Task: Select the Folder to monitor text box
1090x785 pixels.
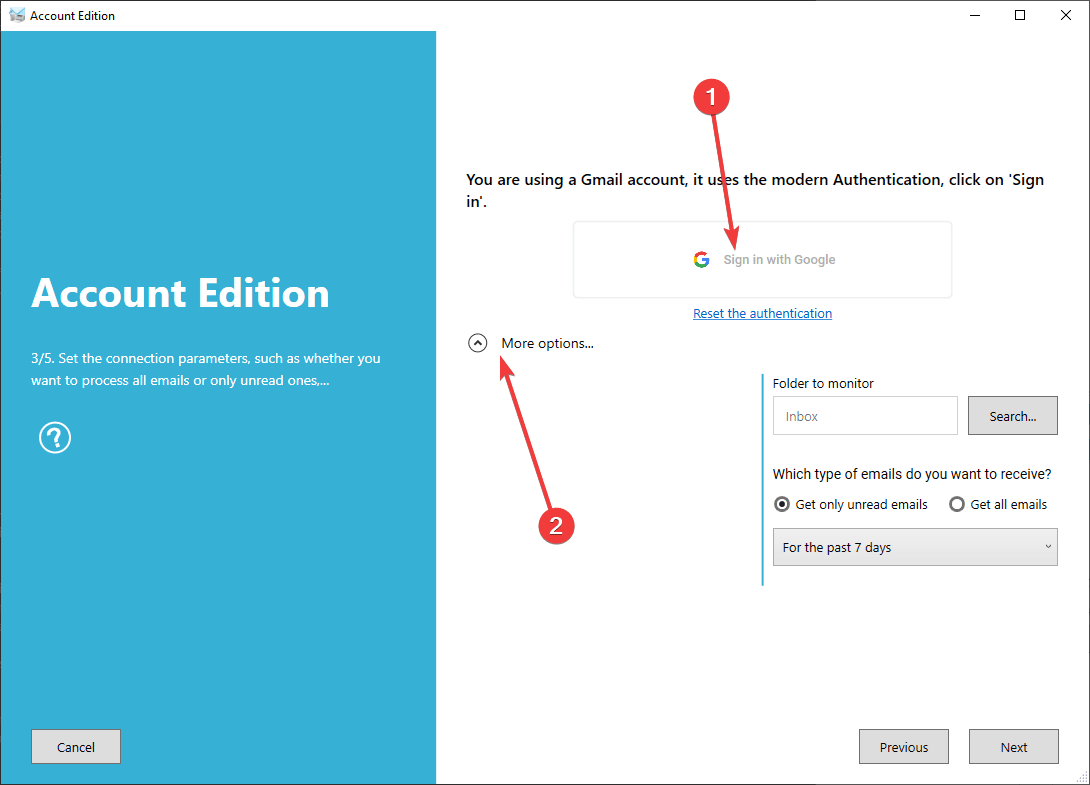Action: tap(864, 415)
